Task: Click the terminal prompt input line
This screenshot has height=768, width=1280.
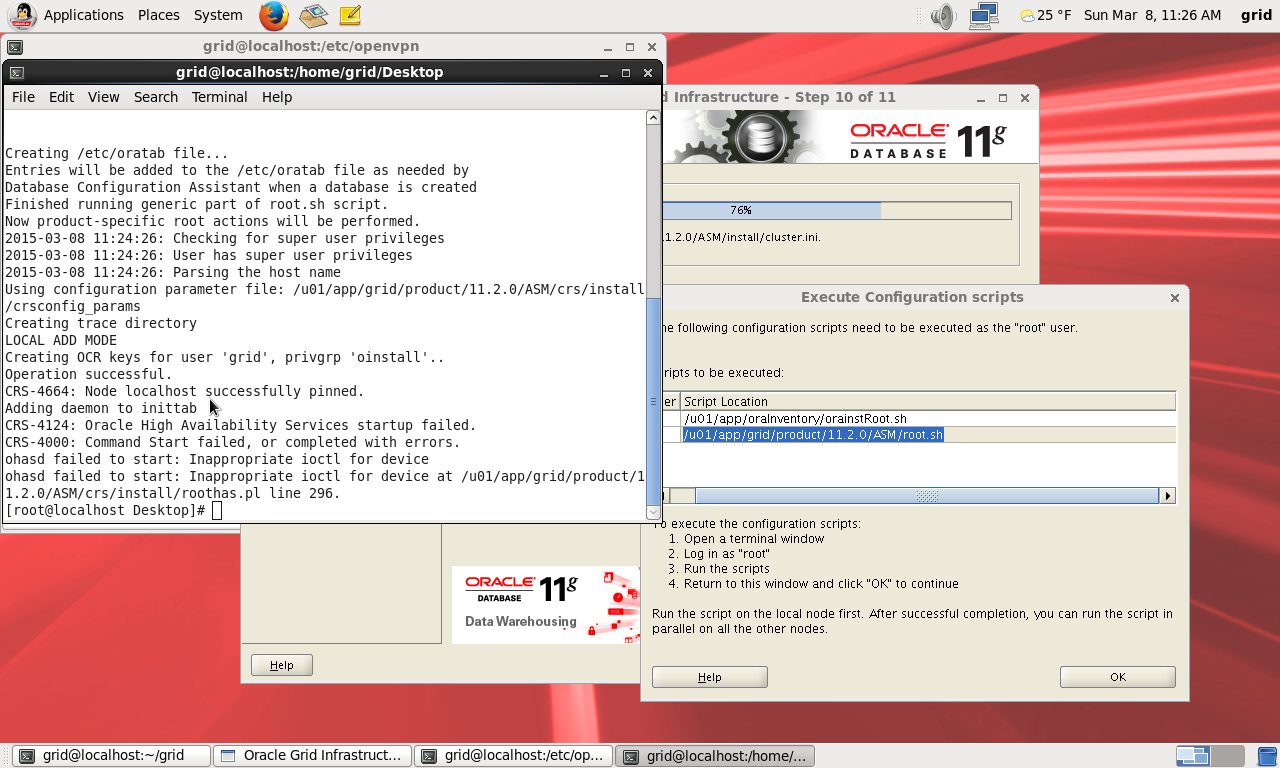Action: pos(325,510)
